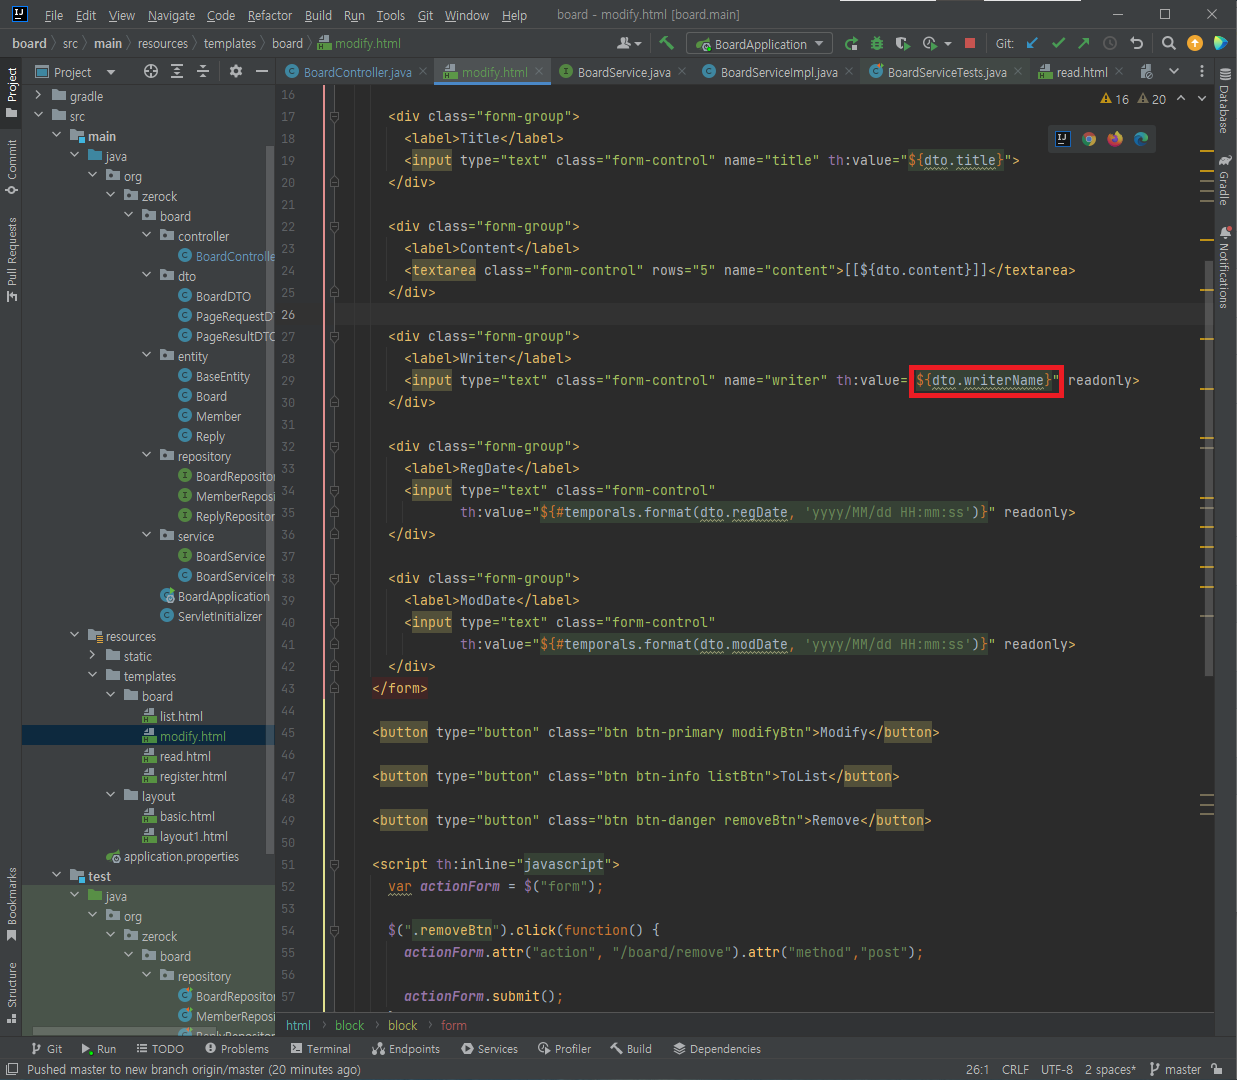1237x1080 pixels.
Task: Toggle the Bookmarks tool window
Action: point(11,904)
